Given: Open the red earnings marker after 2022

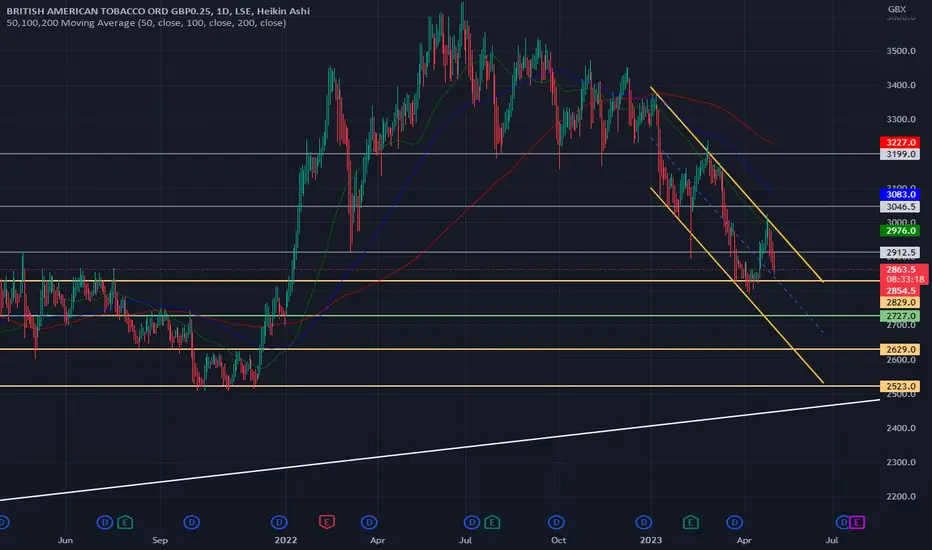Looking at the screenshot, I should click(x=326, y=523).
